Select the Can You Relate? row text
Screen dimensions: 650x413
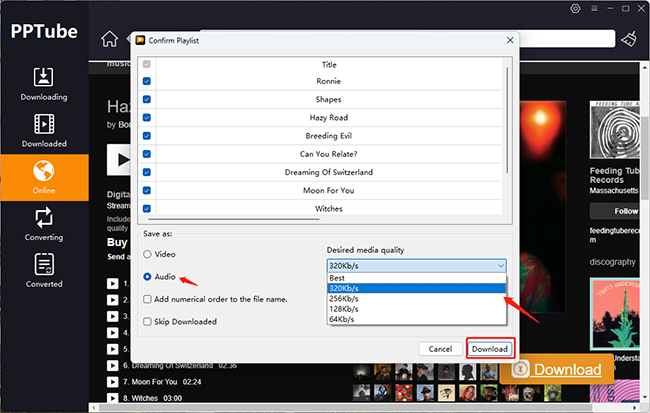pyautogui.click(x=328, y=154)
